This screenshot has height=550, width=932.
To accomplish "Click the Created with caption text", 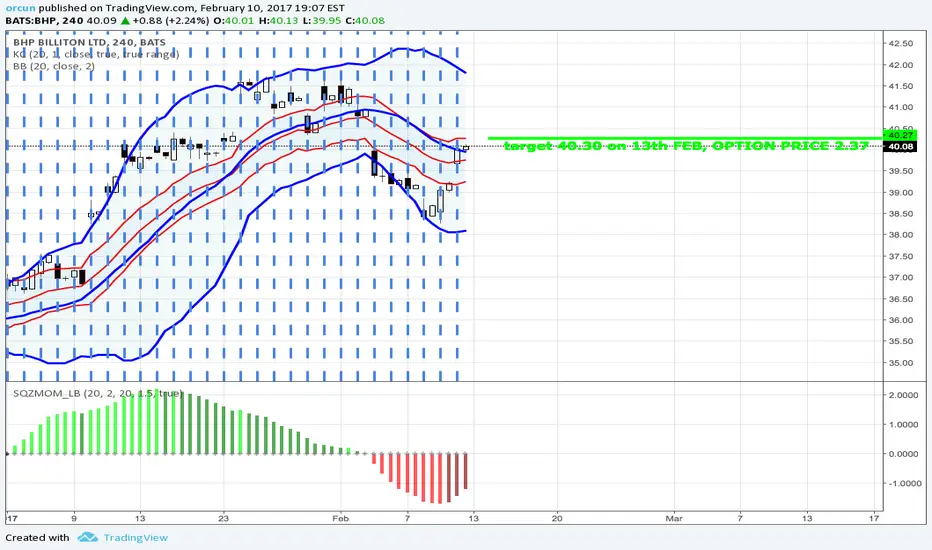I will coord(37,538).
